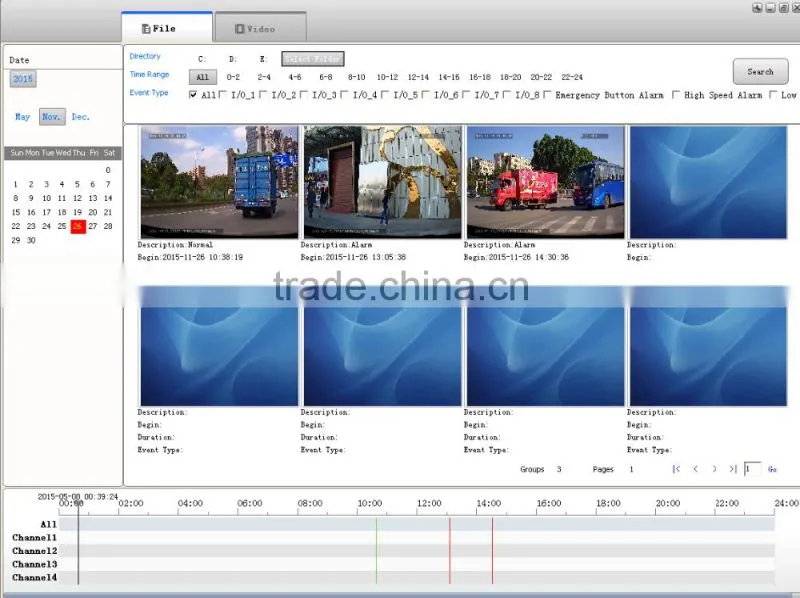Select highlighted day 26 in calendar
Screen dimensions: 800x598
[x=78, y=227]
